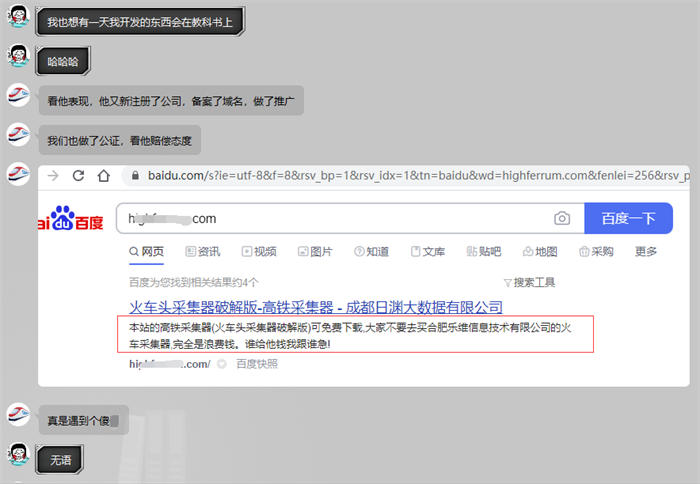This screenshot has width=700, height=484.
Task: Click the camera image-search icon
Action: click(562, 218)
